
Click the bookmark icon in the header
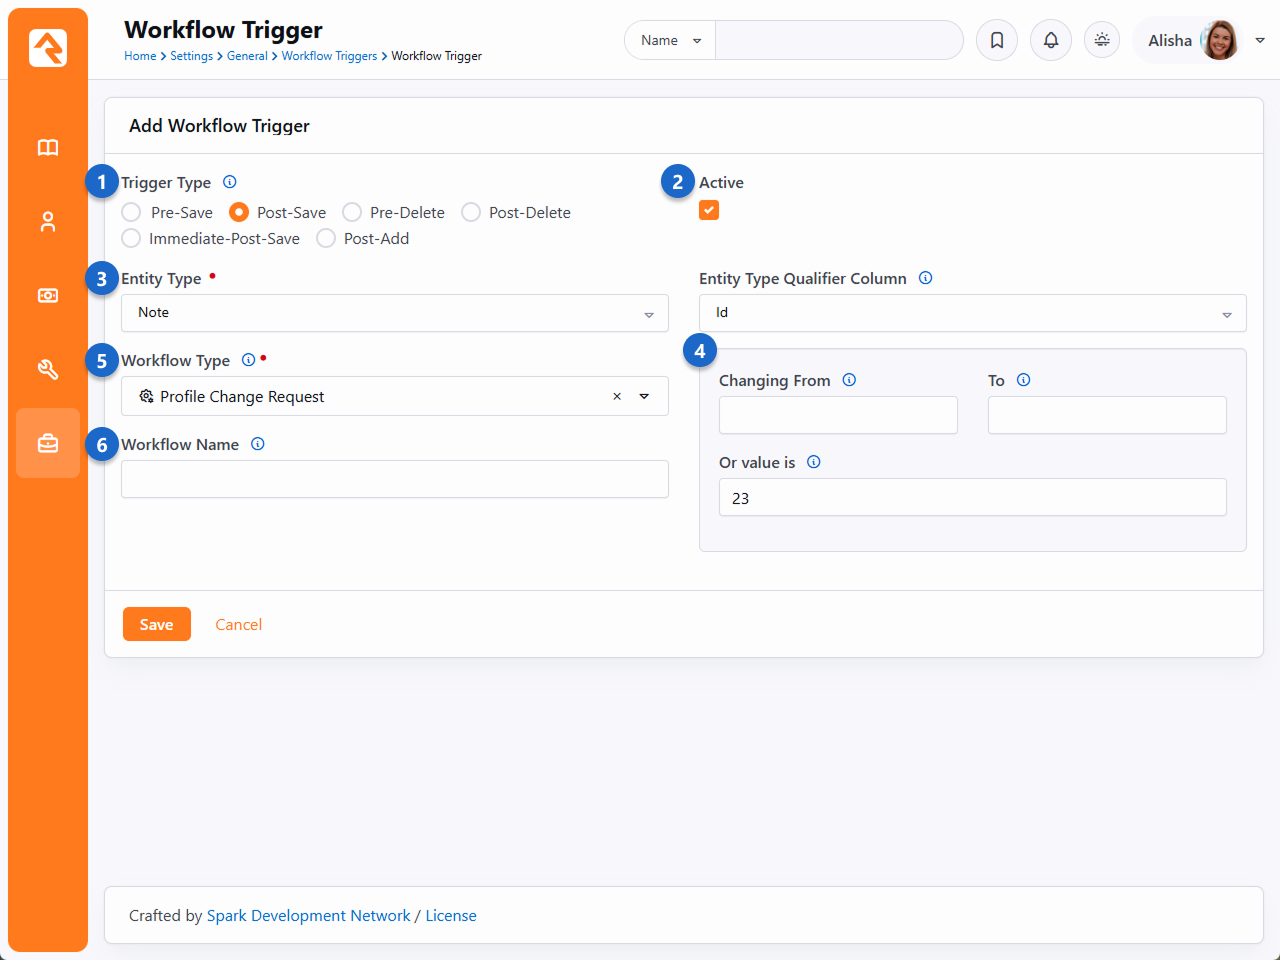point(997,41)
